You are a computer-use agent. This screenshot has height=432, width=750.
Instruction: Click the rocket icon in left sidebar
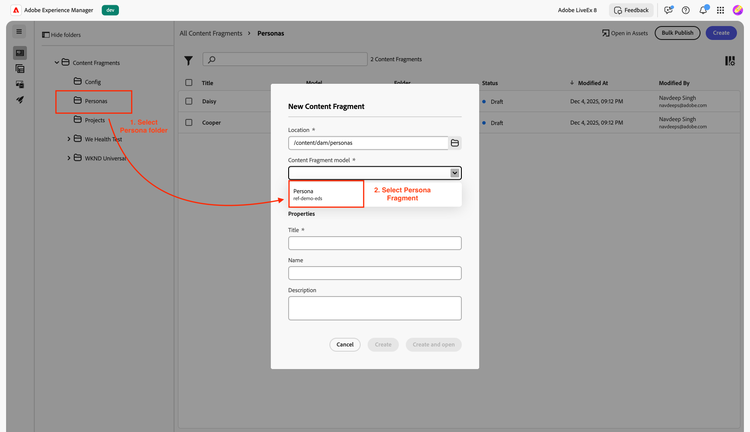tap(20, 100)
